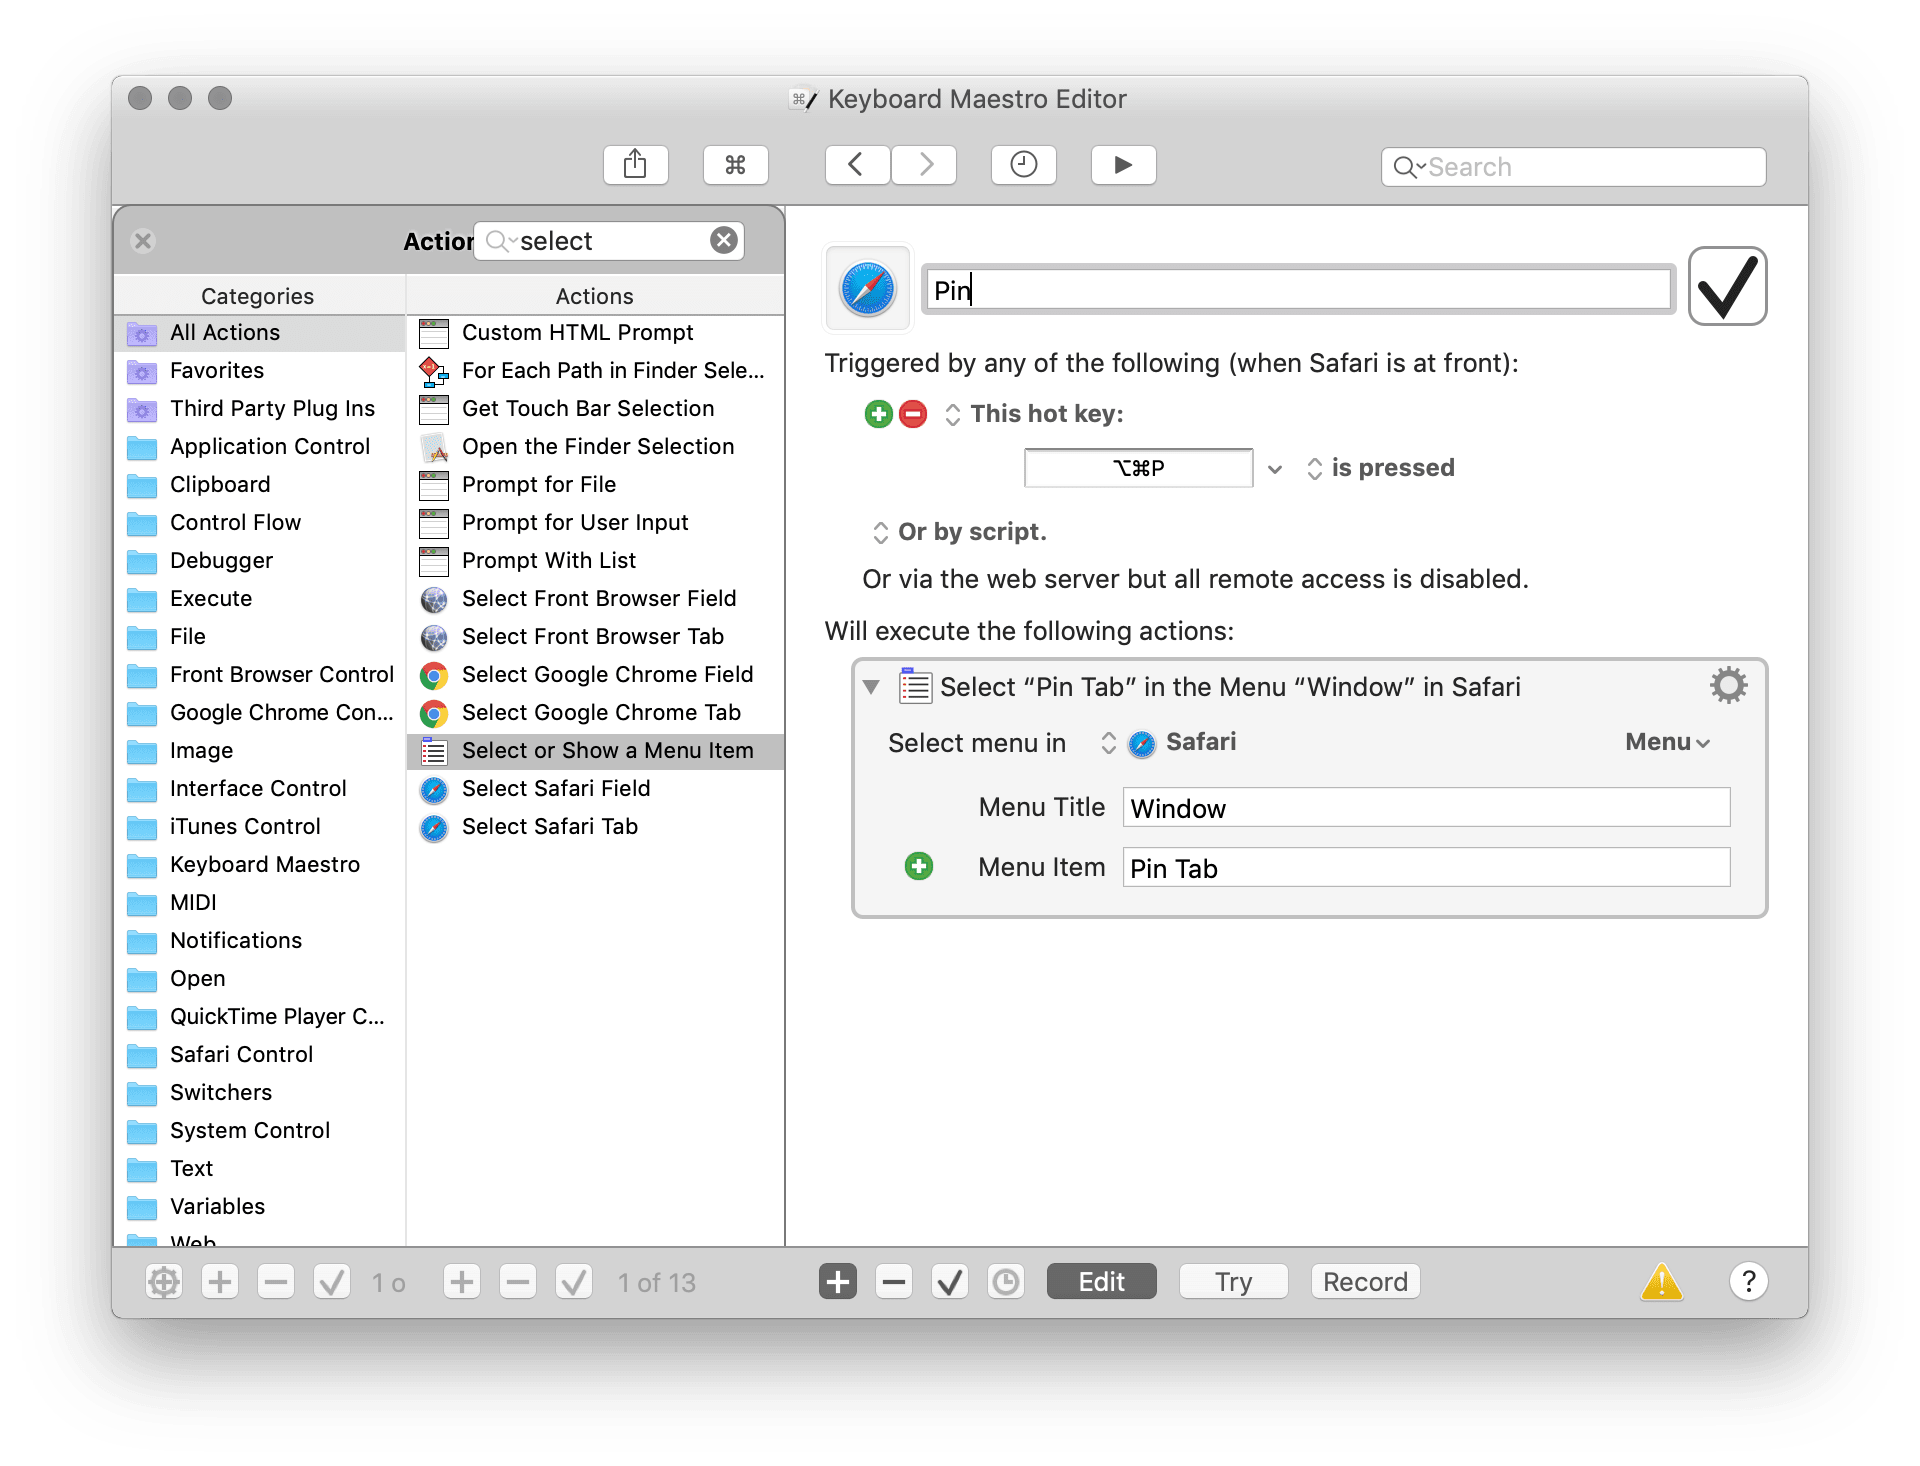Open the history clock toolbar icon
Viewport: 1920px width, 1466px height.
point(1023,165)
